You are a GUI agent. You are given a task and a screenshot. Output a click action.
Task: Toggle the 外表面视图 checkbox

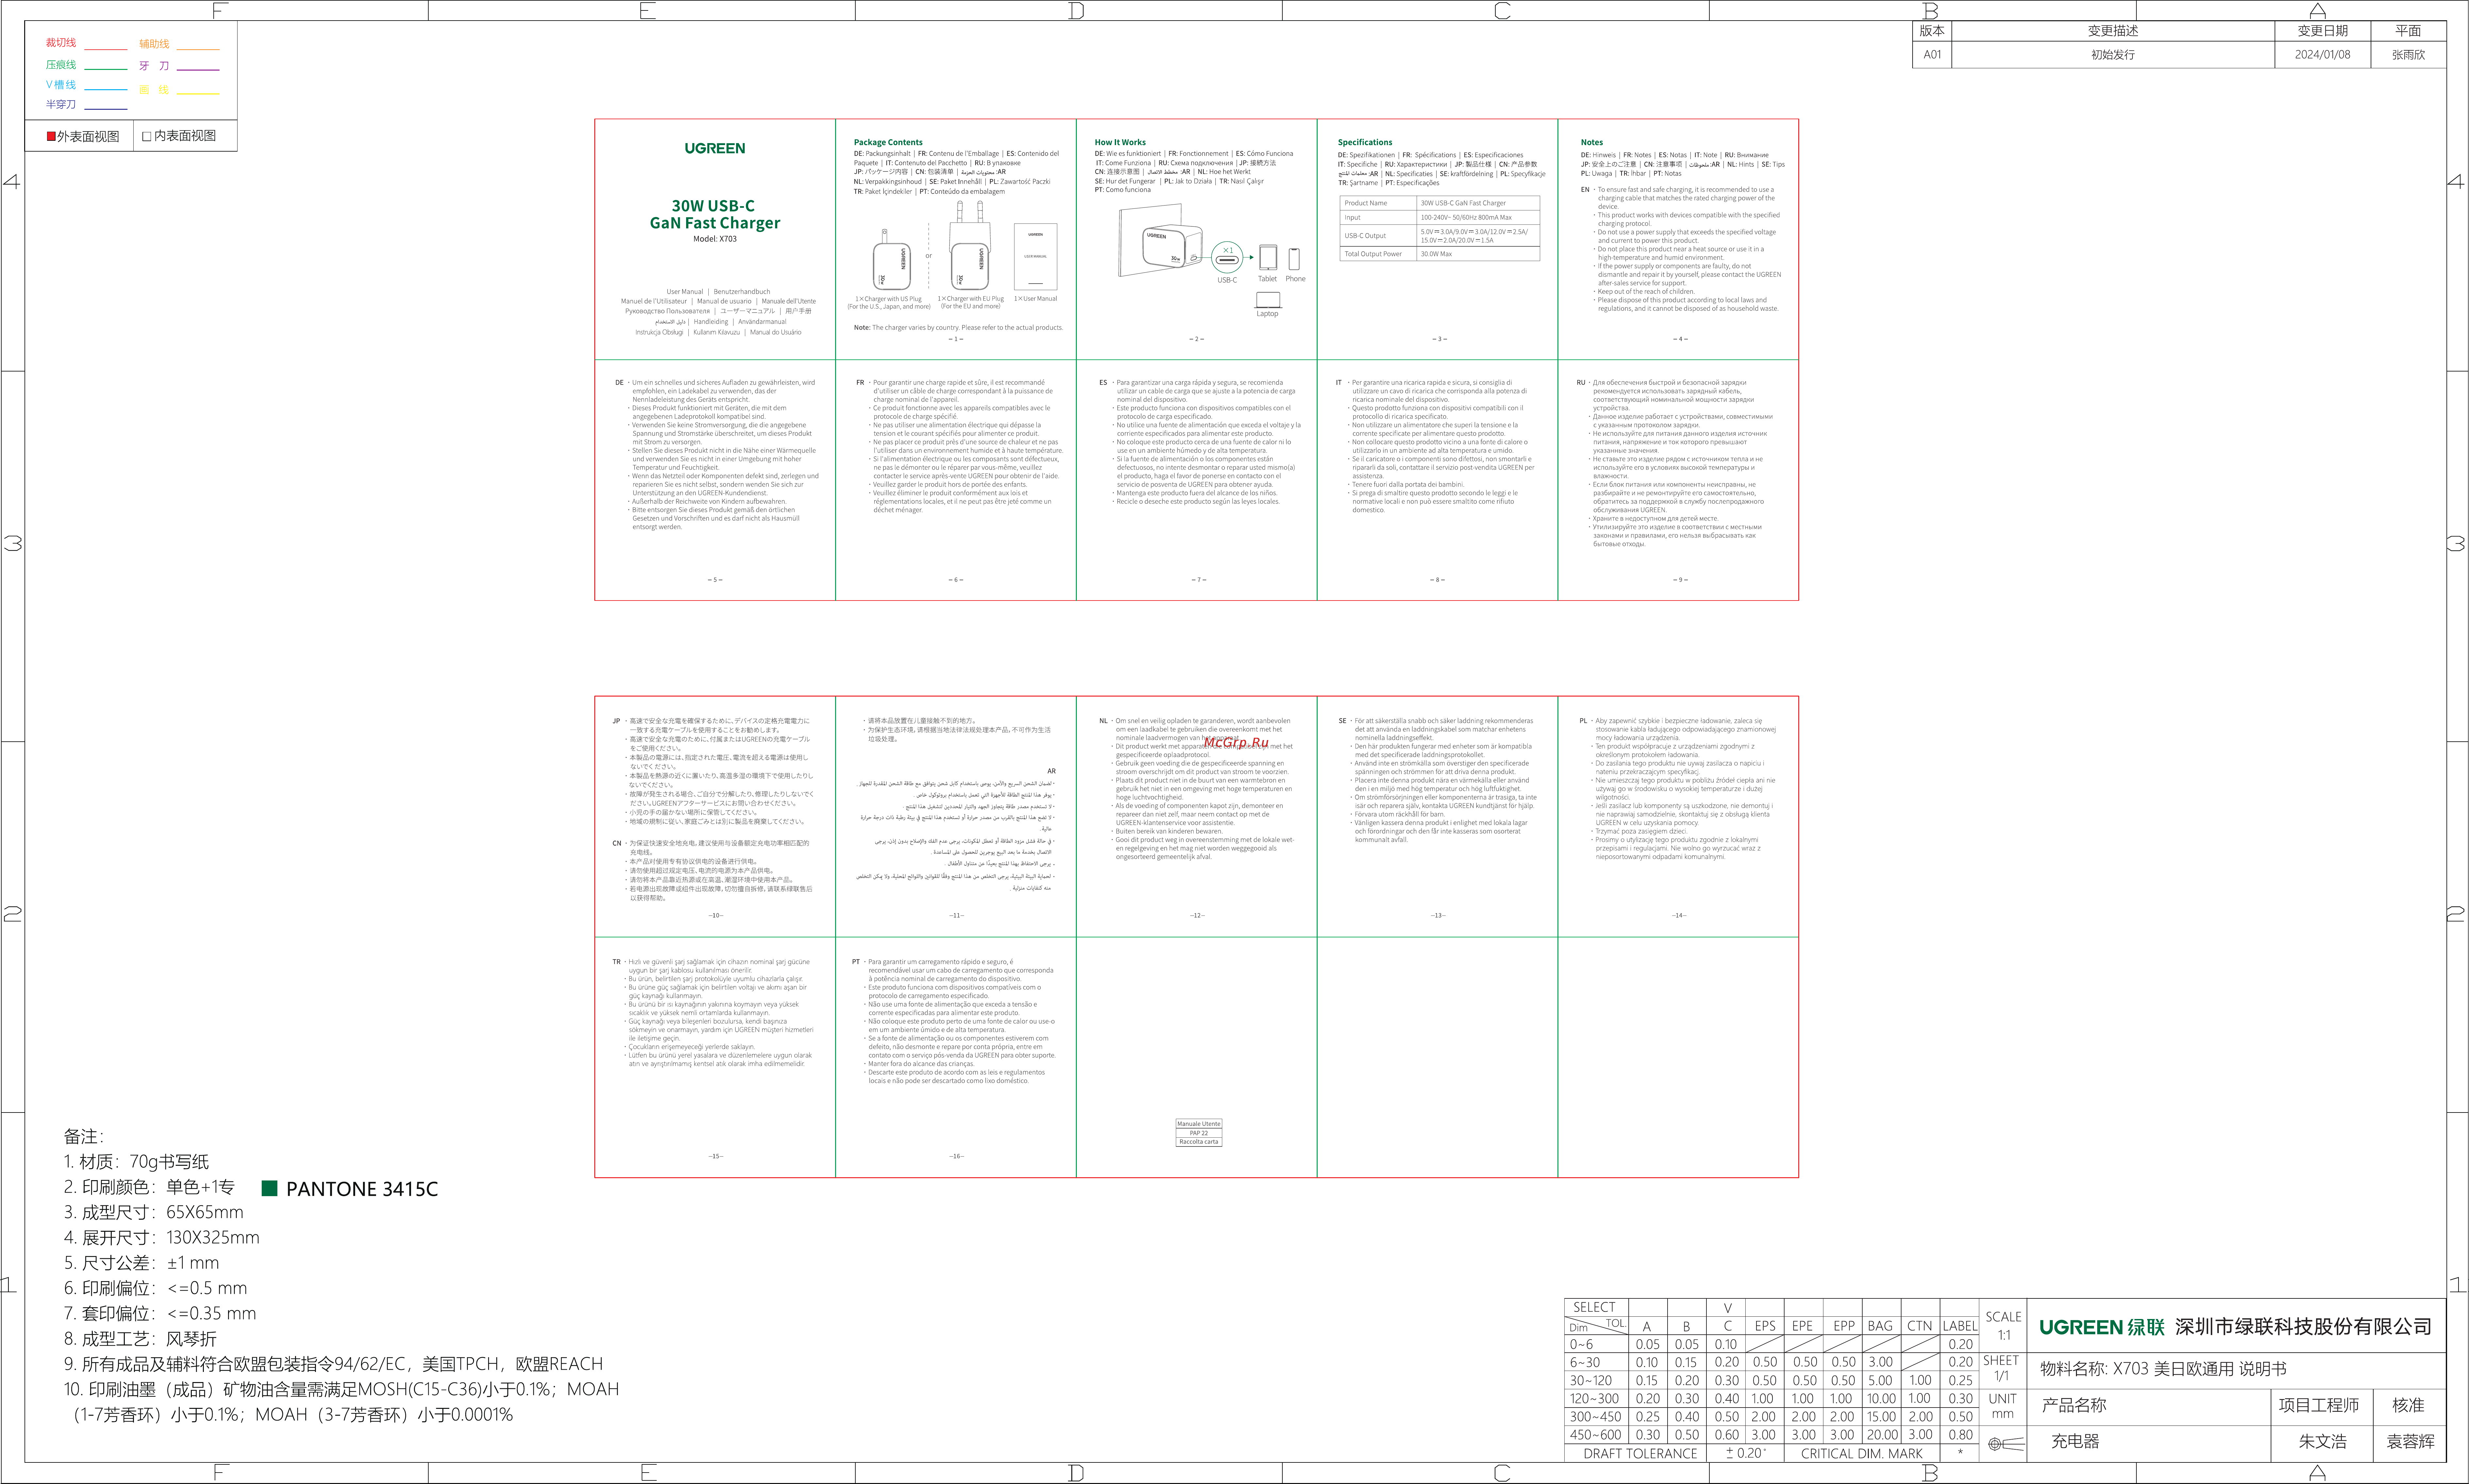pos(51,136)
